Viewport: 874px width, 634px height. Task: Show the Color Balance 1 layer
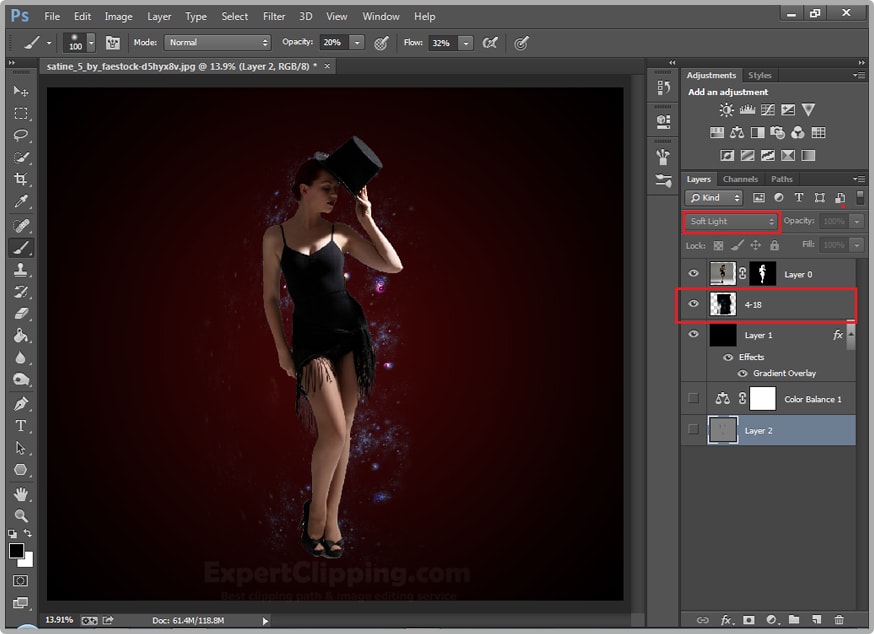click(693, 398)
